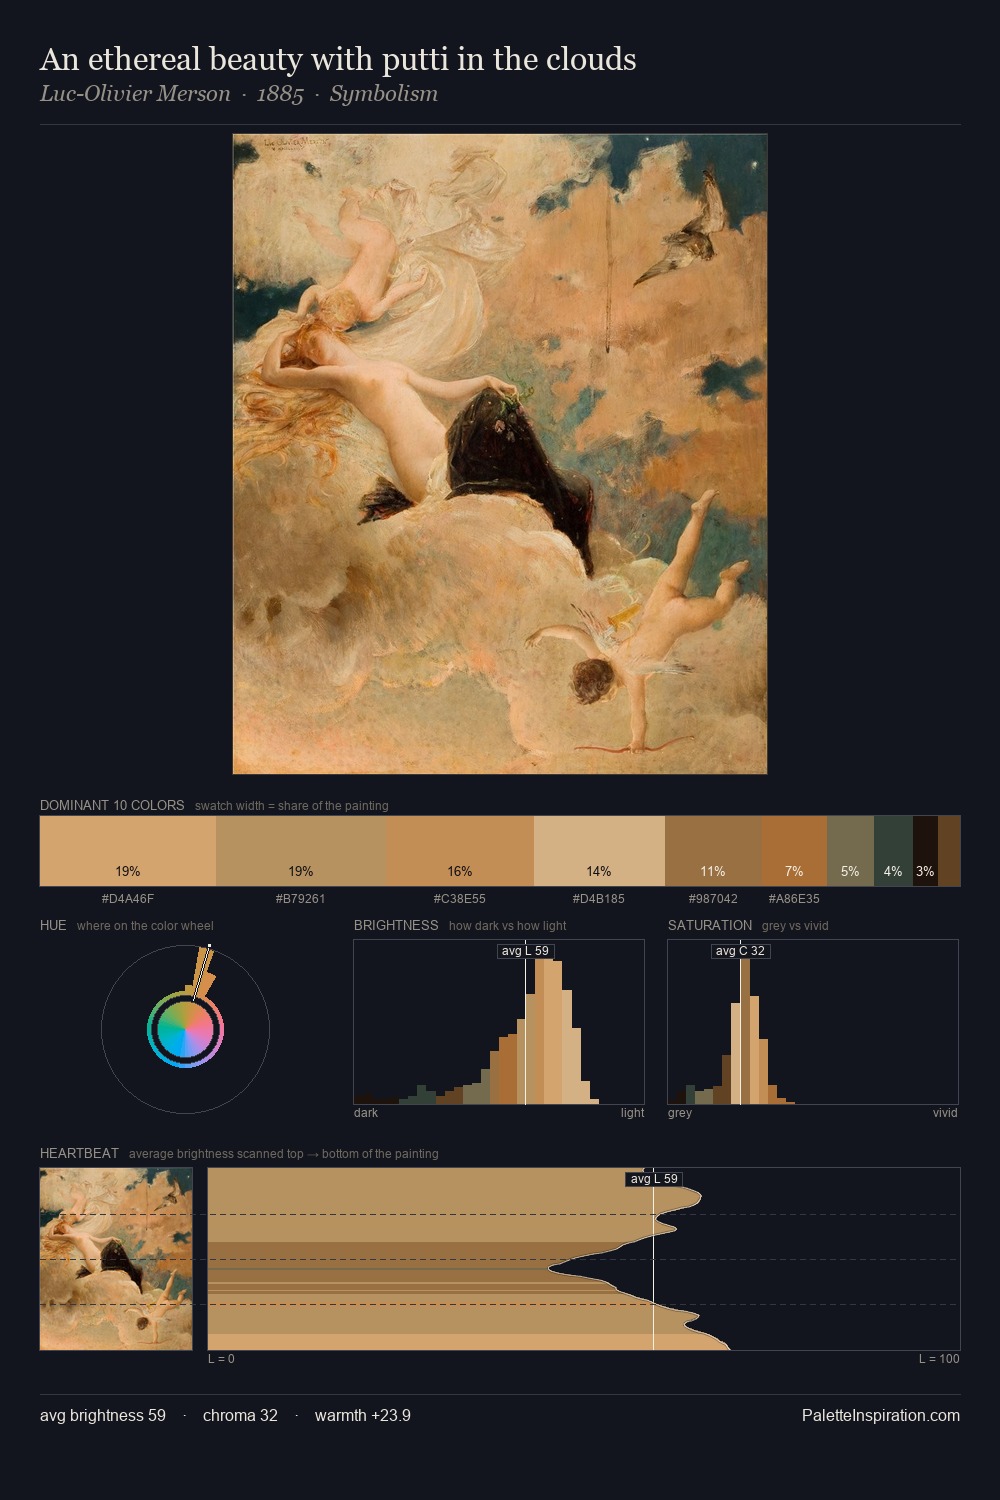
Task: Click the #D4B185 hex code text
Action: 599,898
